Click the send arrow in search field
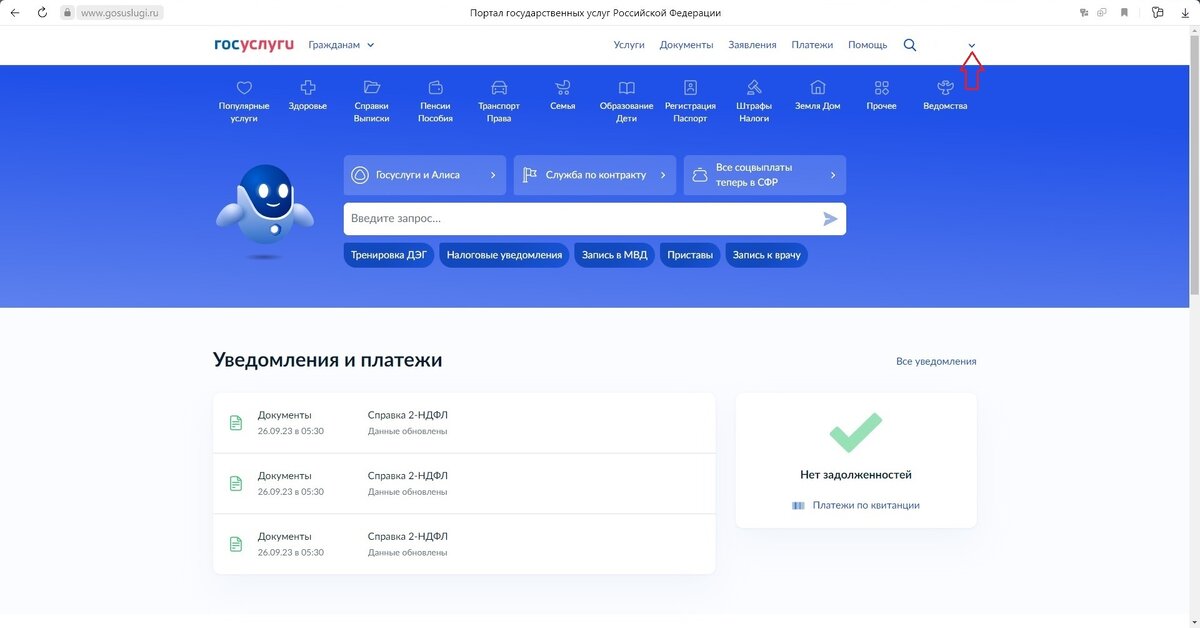 point(830,219)
